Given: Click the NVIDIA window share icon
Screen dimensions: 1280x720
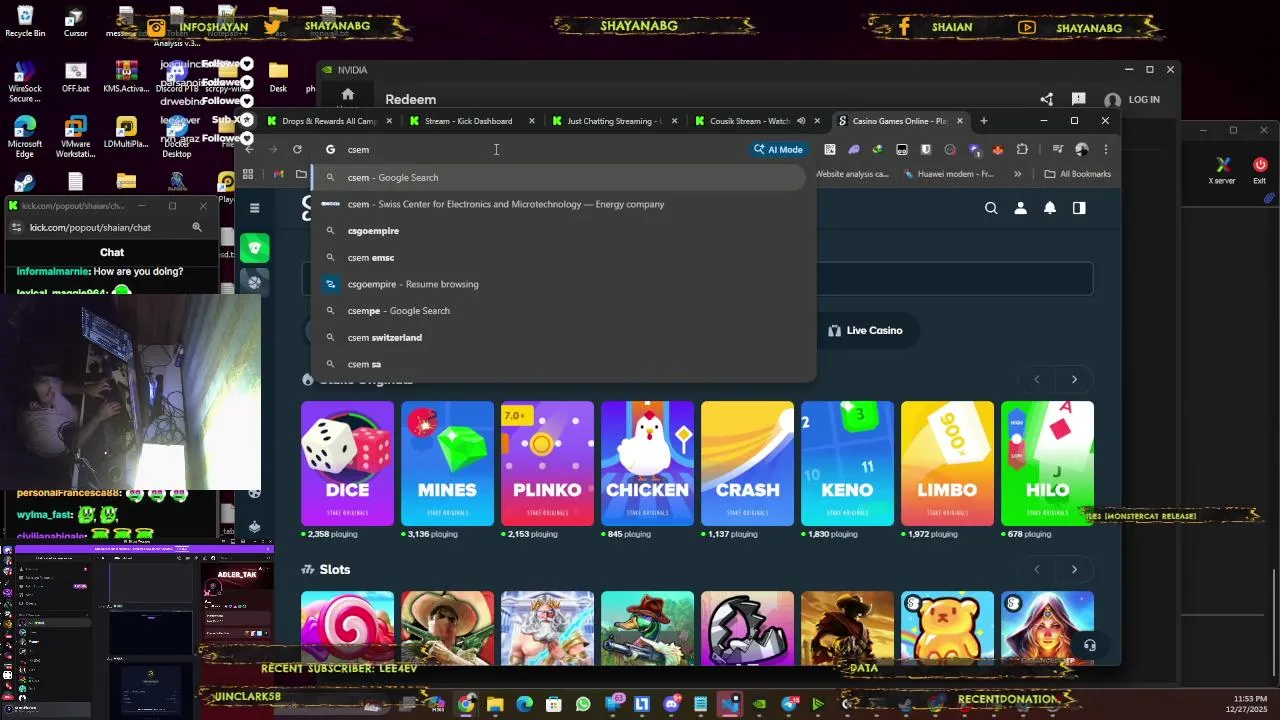Looking at the screenshot, I should [1046, 99].
